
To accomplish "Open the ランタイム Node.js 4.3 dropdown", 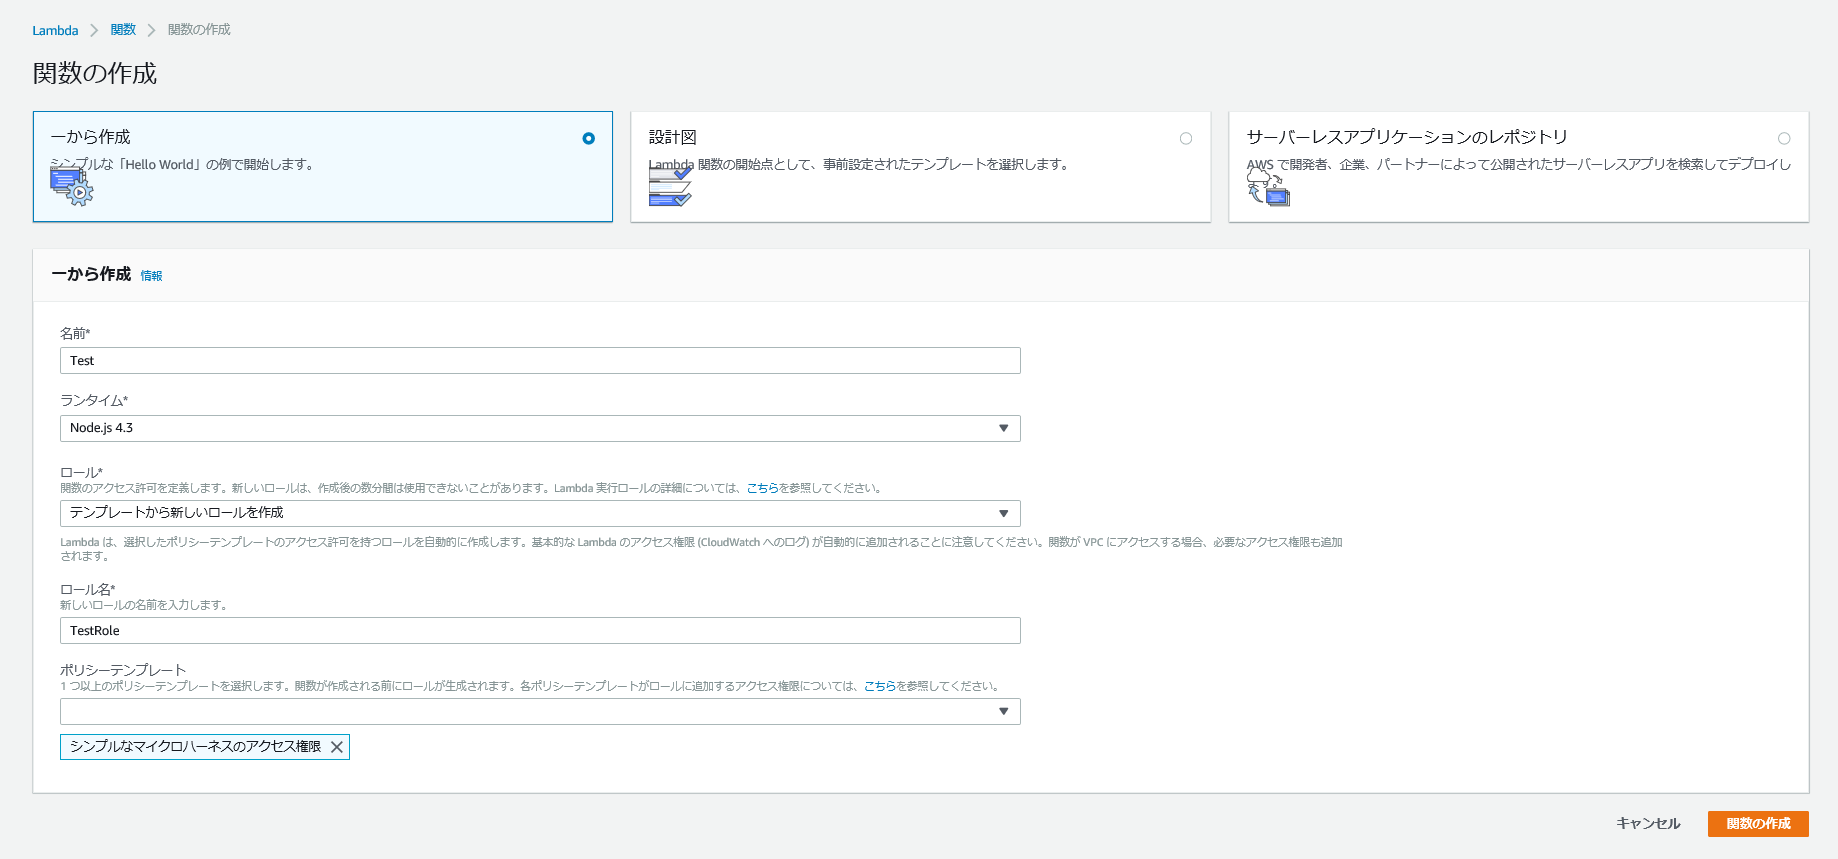I will [x=540, y=428].
